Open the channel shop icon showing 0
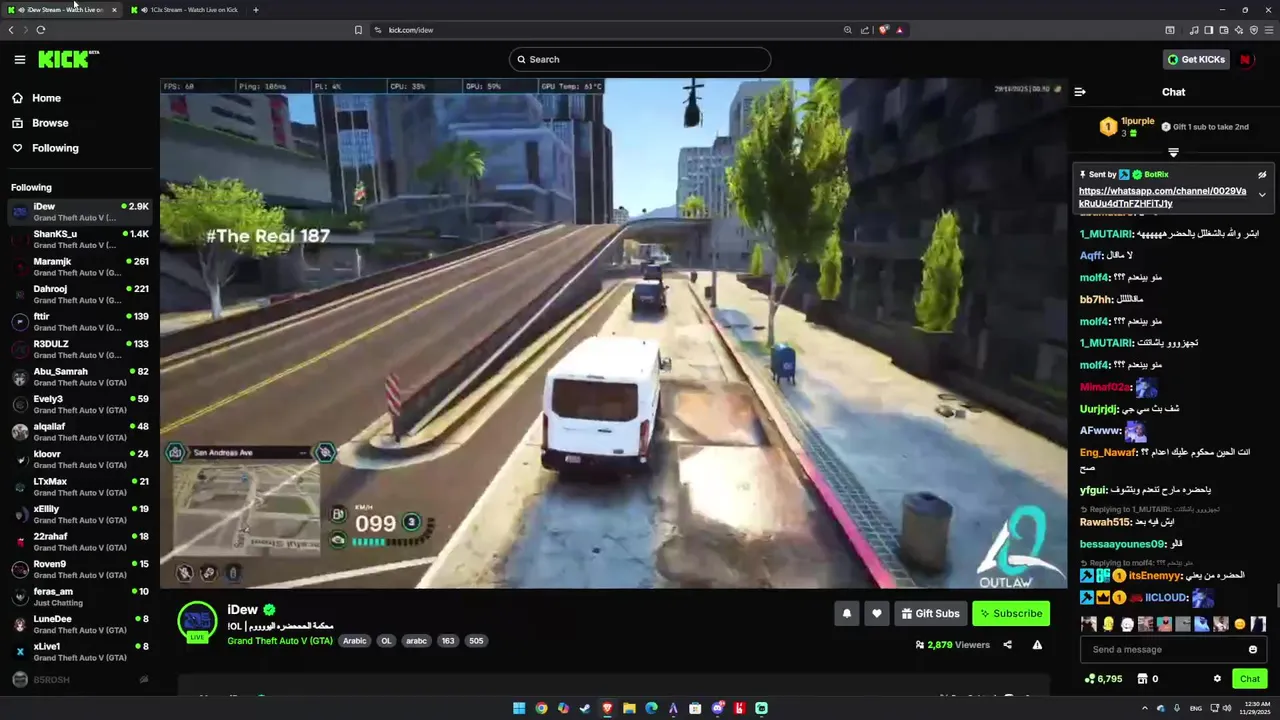Screen dimensions: 1280x720 click(1148, 679)
